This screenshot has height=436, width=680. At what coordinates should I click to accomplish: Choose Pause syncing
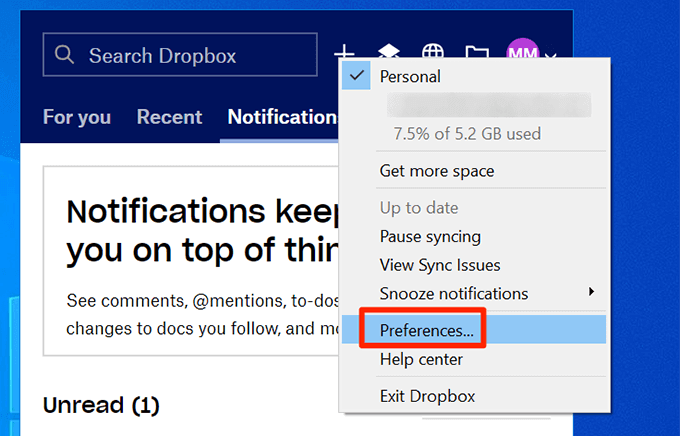point(430,237)
